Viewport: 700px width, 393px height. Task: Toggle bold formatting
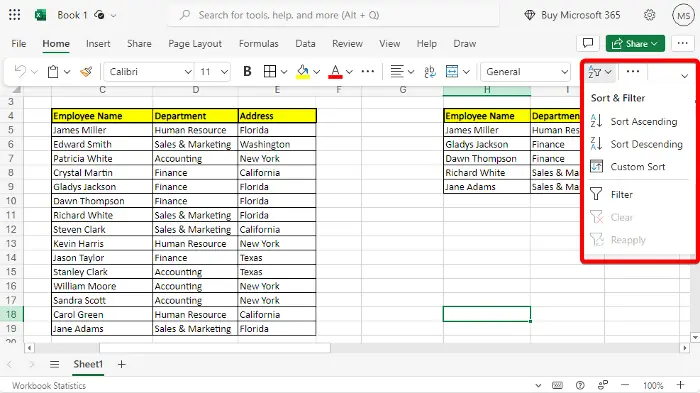(247, 71)
